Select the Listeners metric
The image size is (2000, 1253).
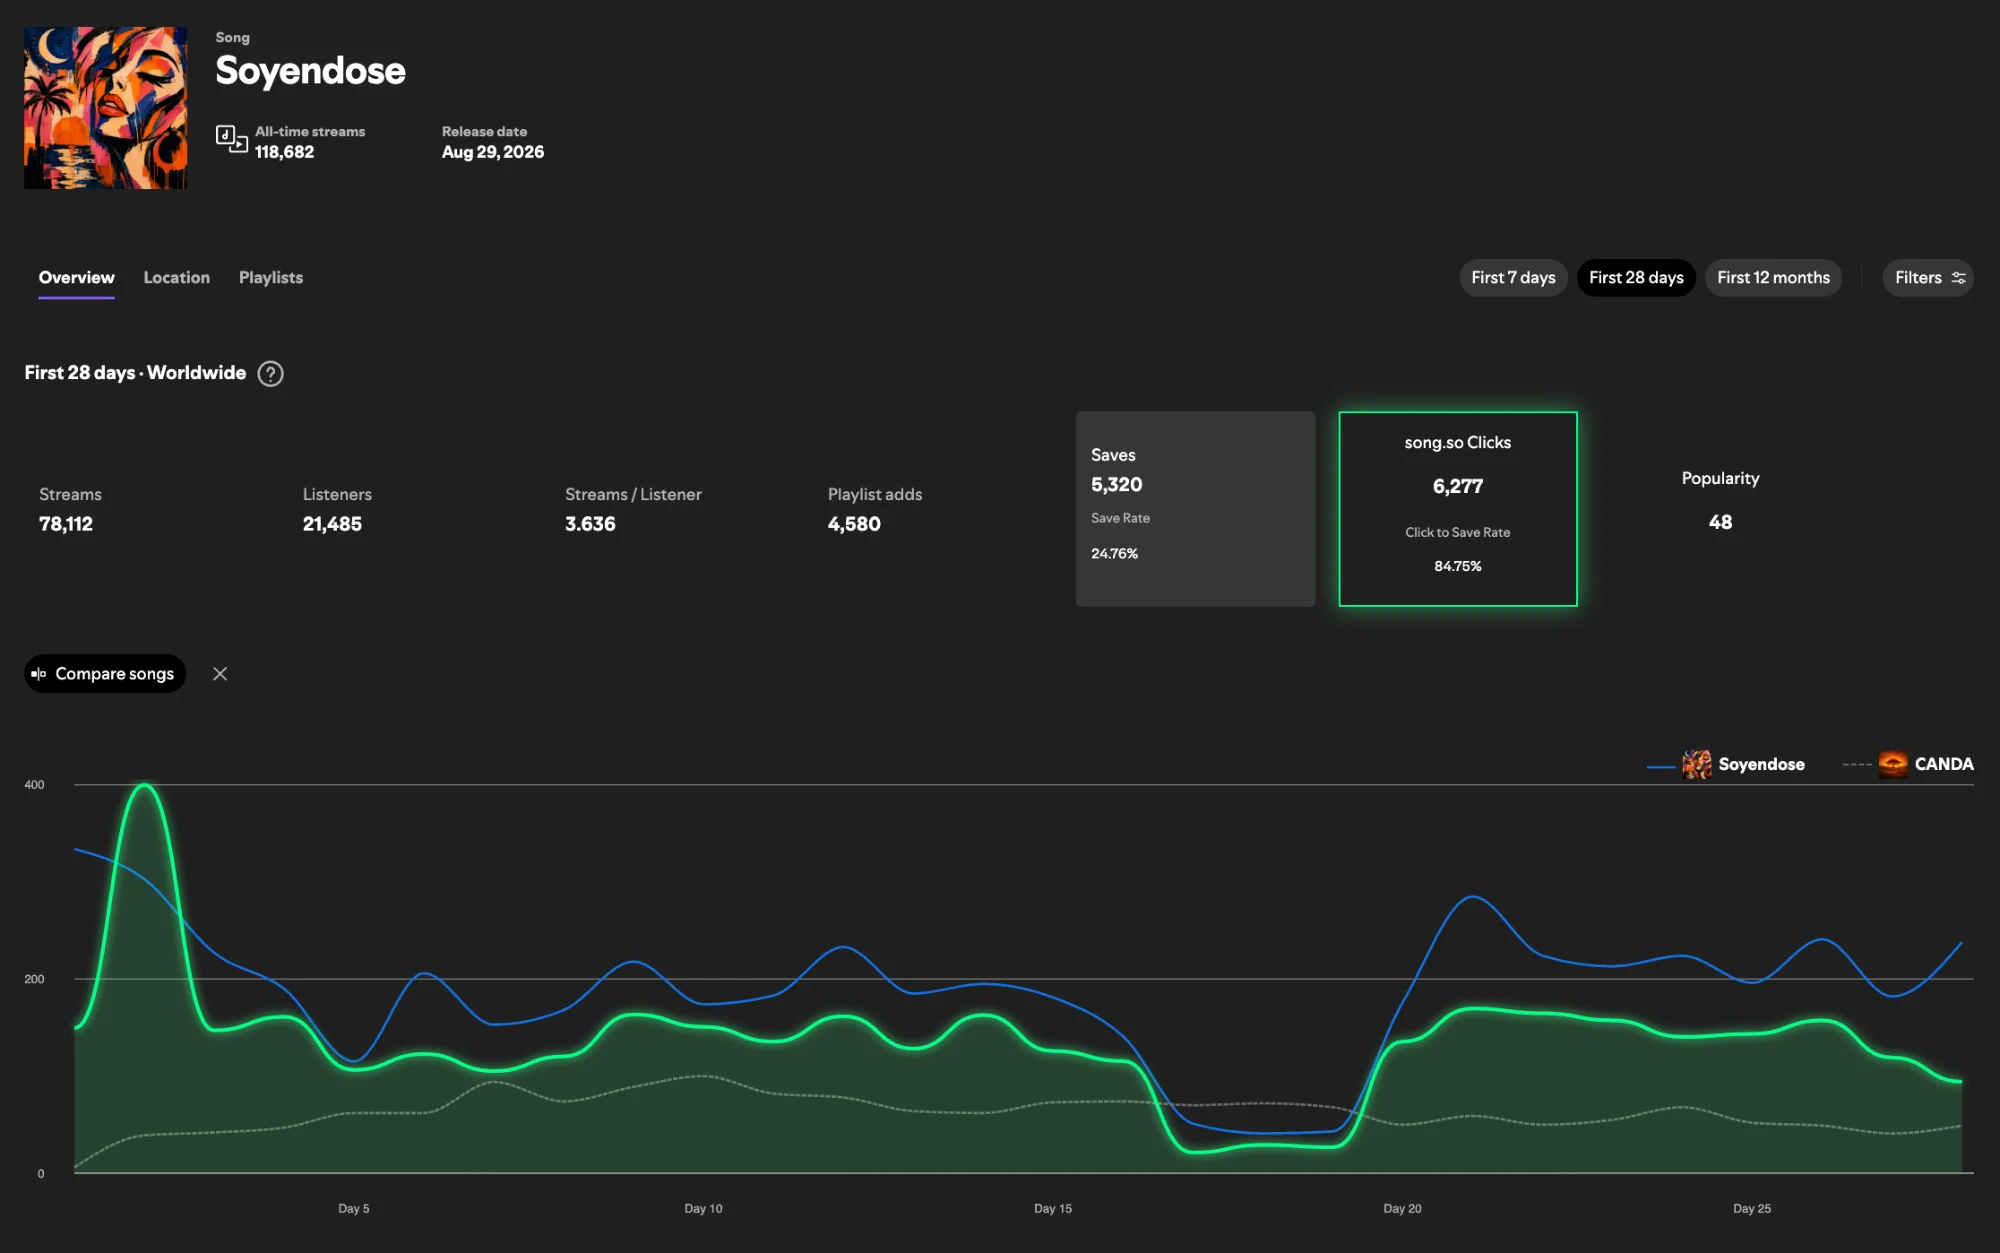tap(337, 509)
